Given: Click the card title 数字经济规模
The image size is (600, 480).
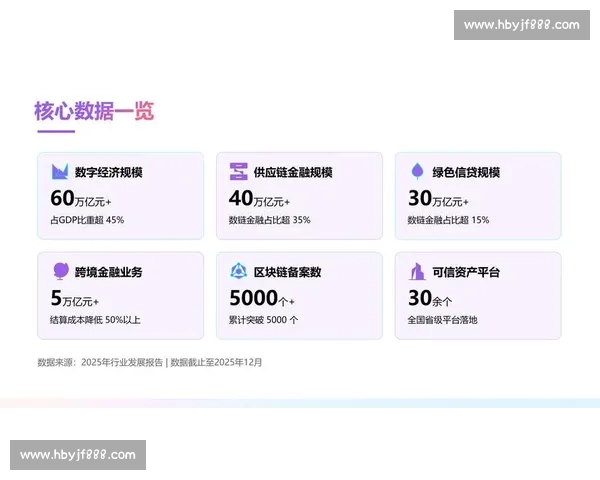Looking at the screenshot, I should pos(108,172).
